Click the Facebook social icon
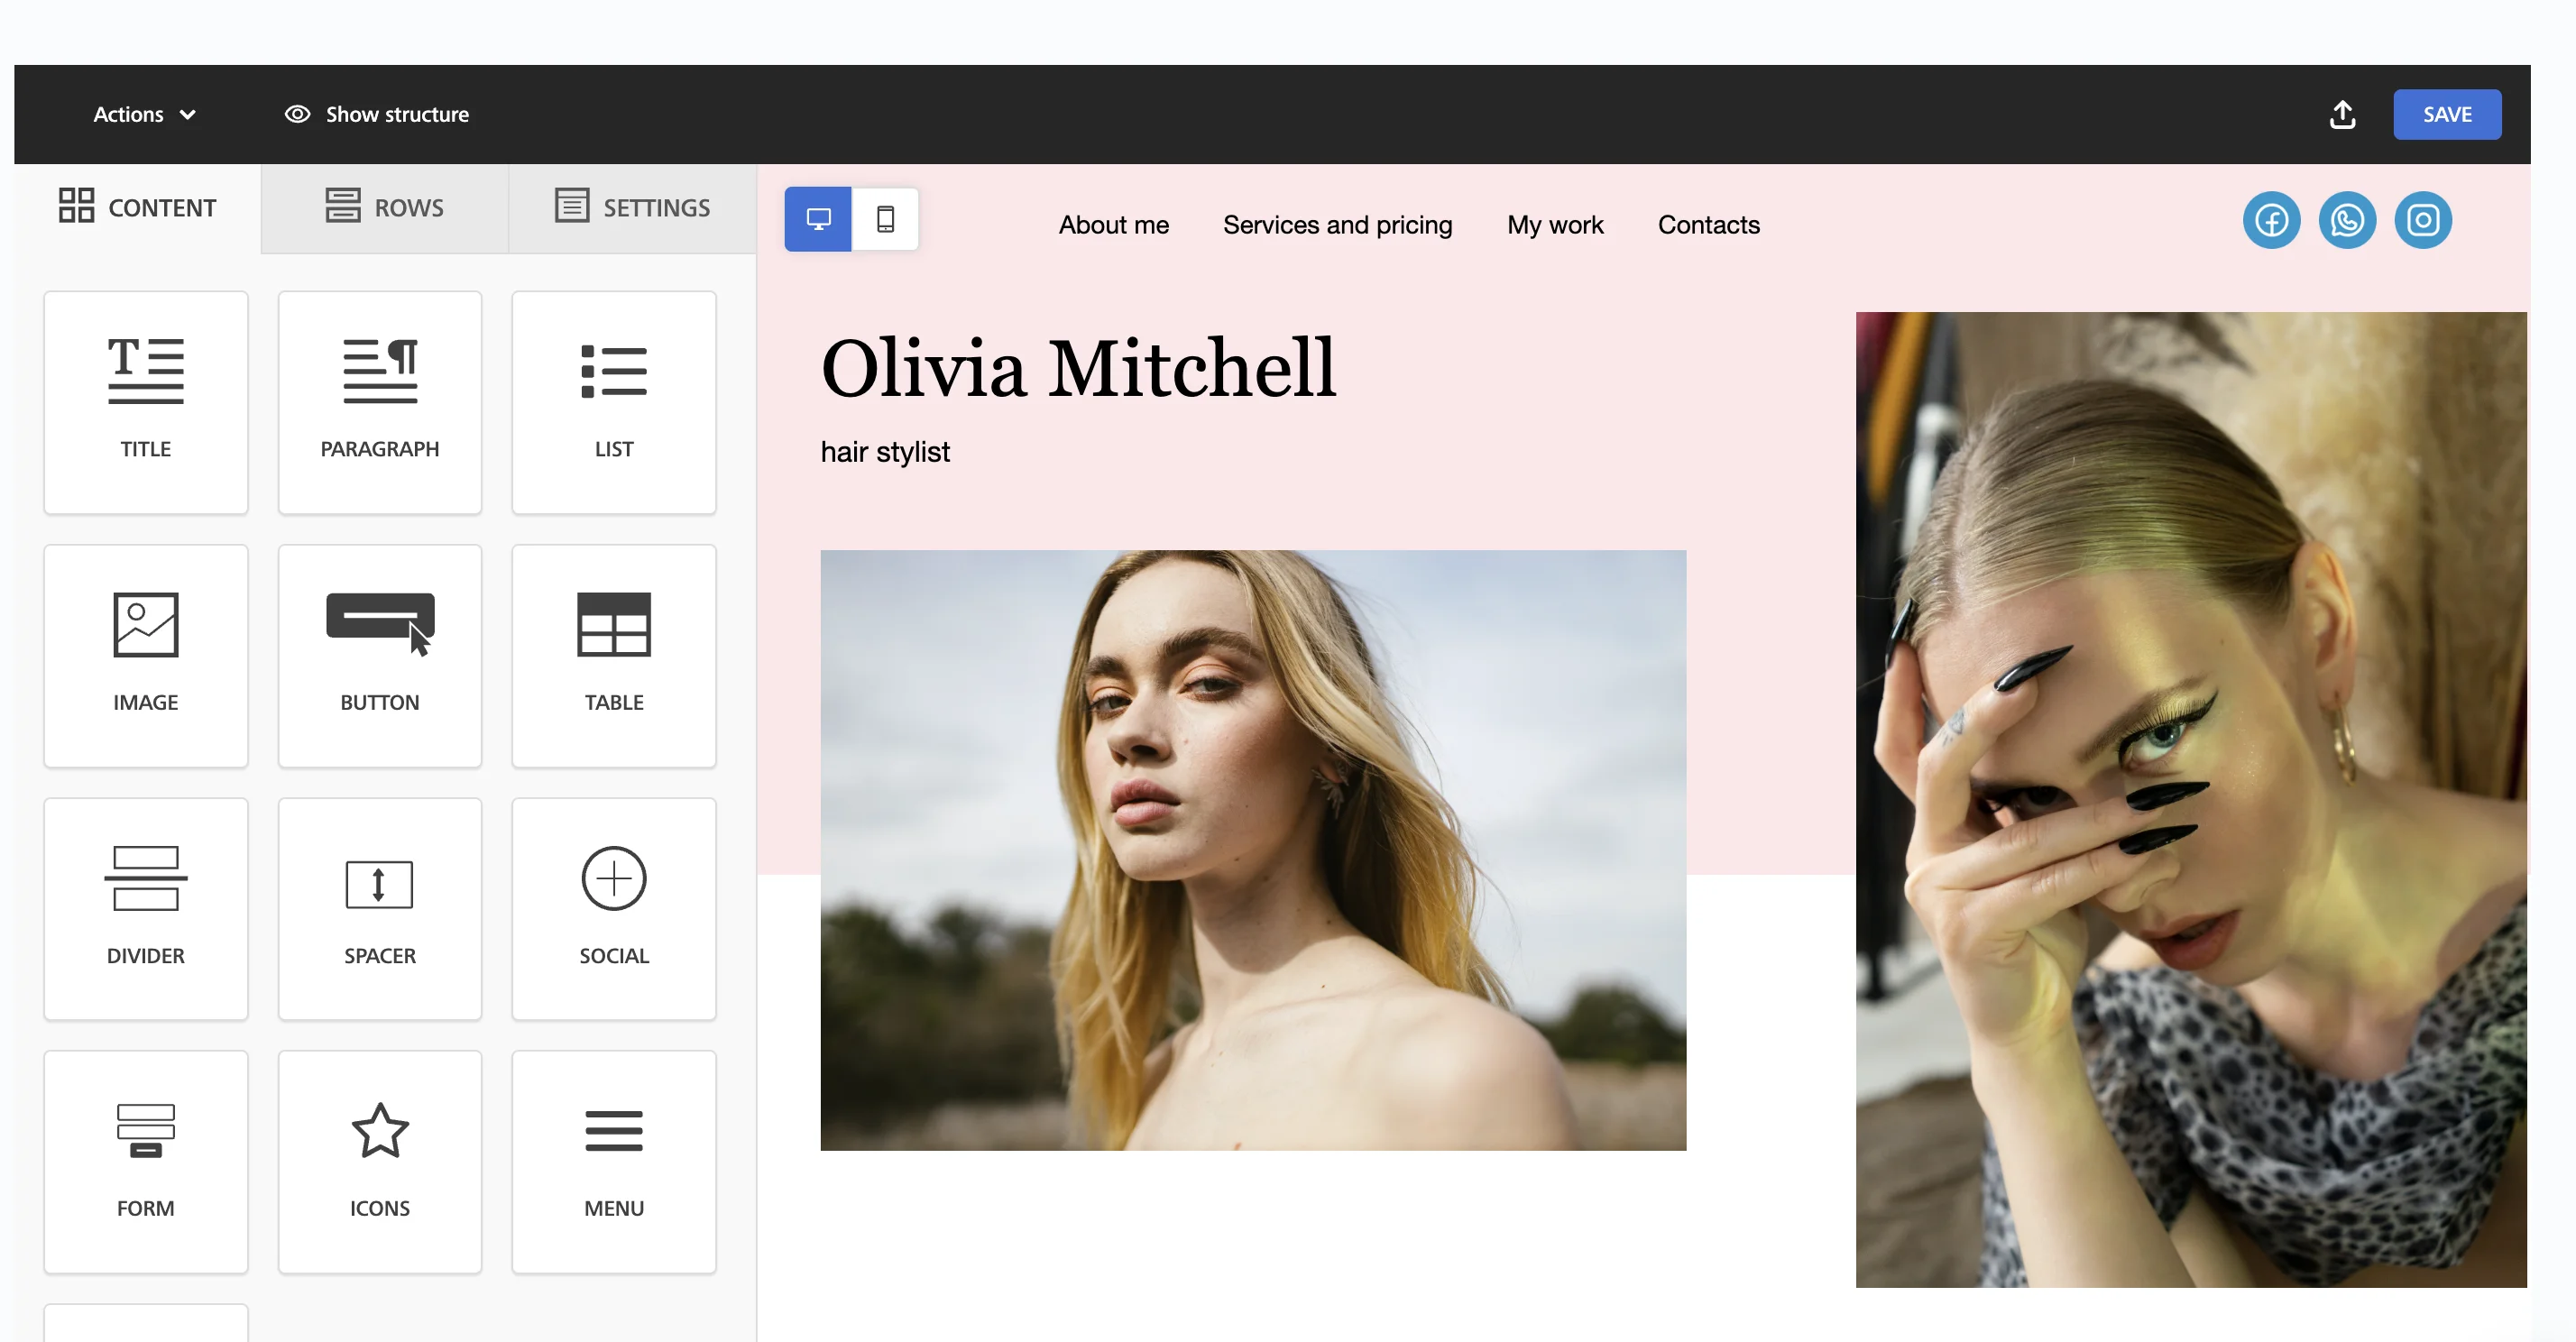2576x1342 pixels. (2271, 220)
